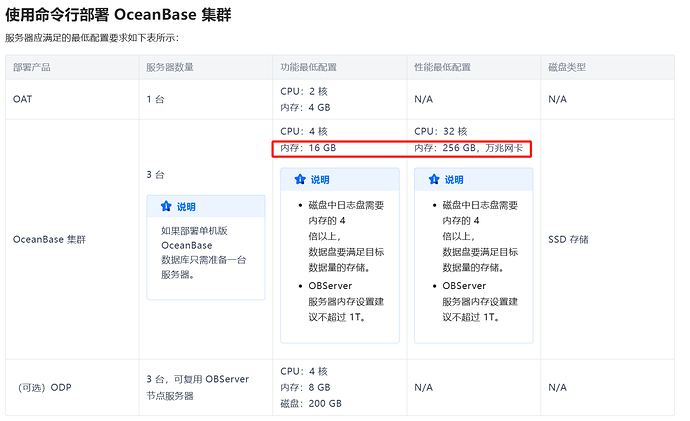Click '内存: 8 GB' in the ODP row

click(305, 388)
